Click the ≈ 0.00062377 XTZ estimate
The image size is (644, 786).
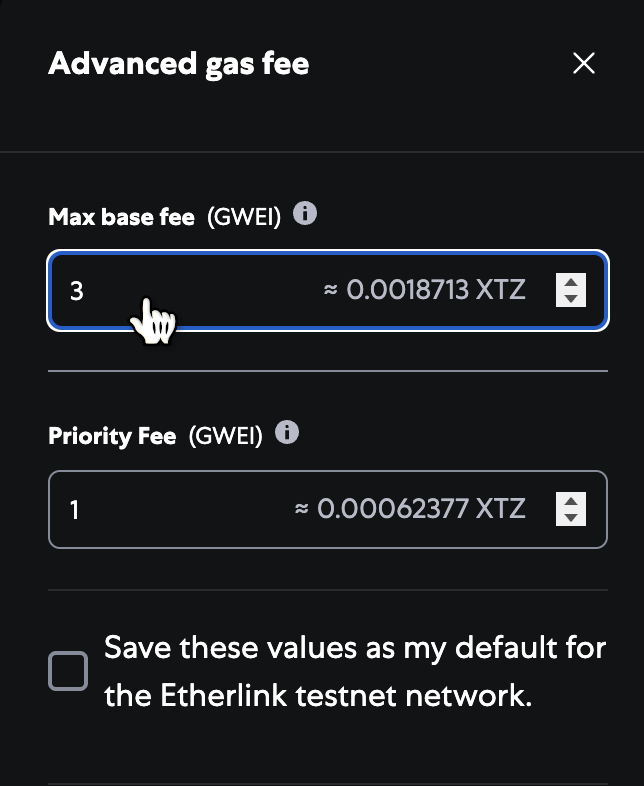coord(410,510)
